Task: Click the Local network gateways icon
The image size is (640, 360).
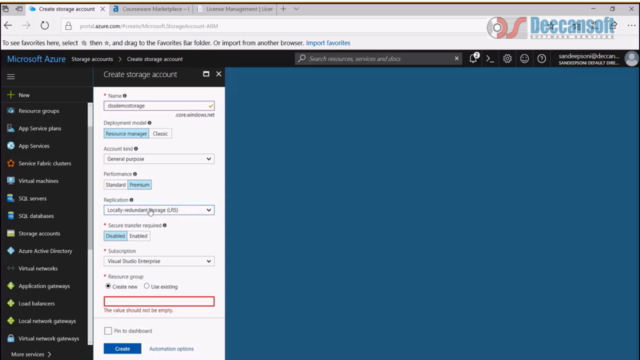Action: (11, 321)
